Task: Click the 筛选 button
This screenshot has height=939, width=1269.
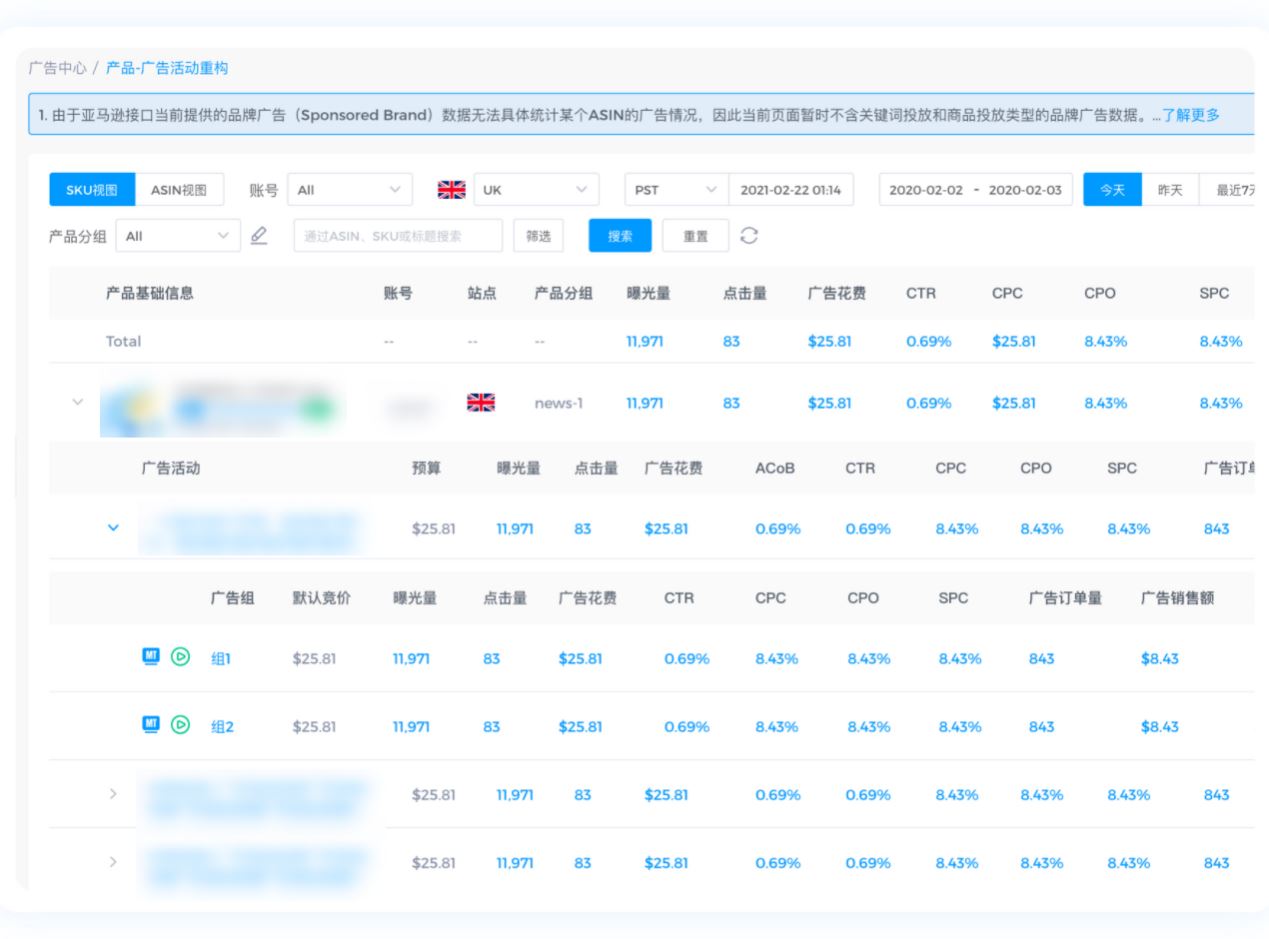Action: [538, 236]
